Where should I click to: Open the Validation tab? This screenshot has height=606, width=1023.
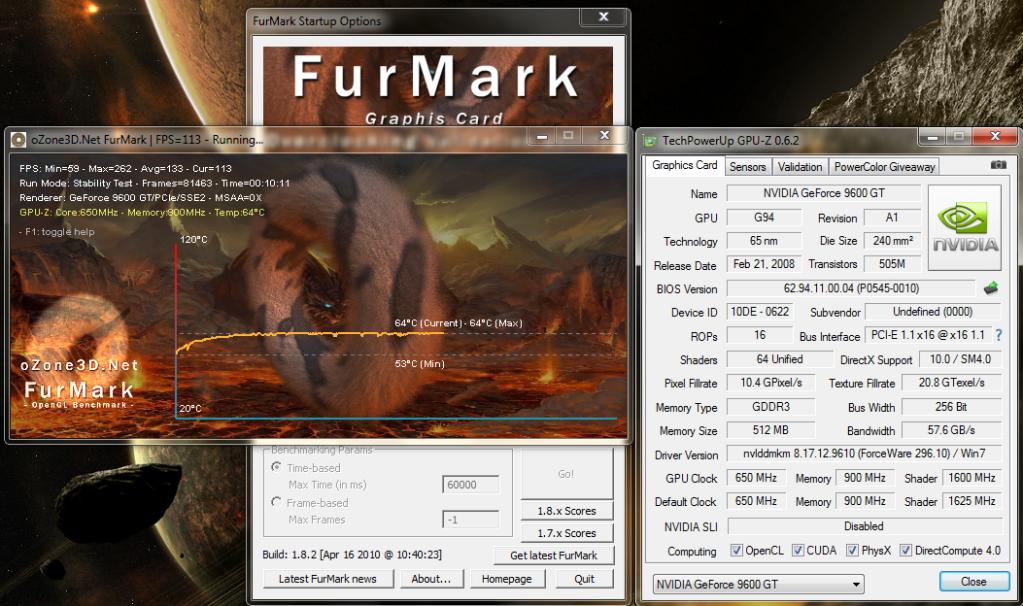[x=800, y=166]
